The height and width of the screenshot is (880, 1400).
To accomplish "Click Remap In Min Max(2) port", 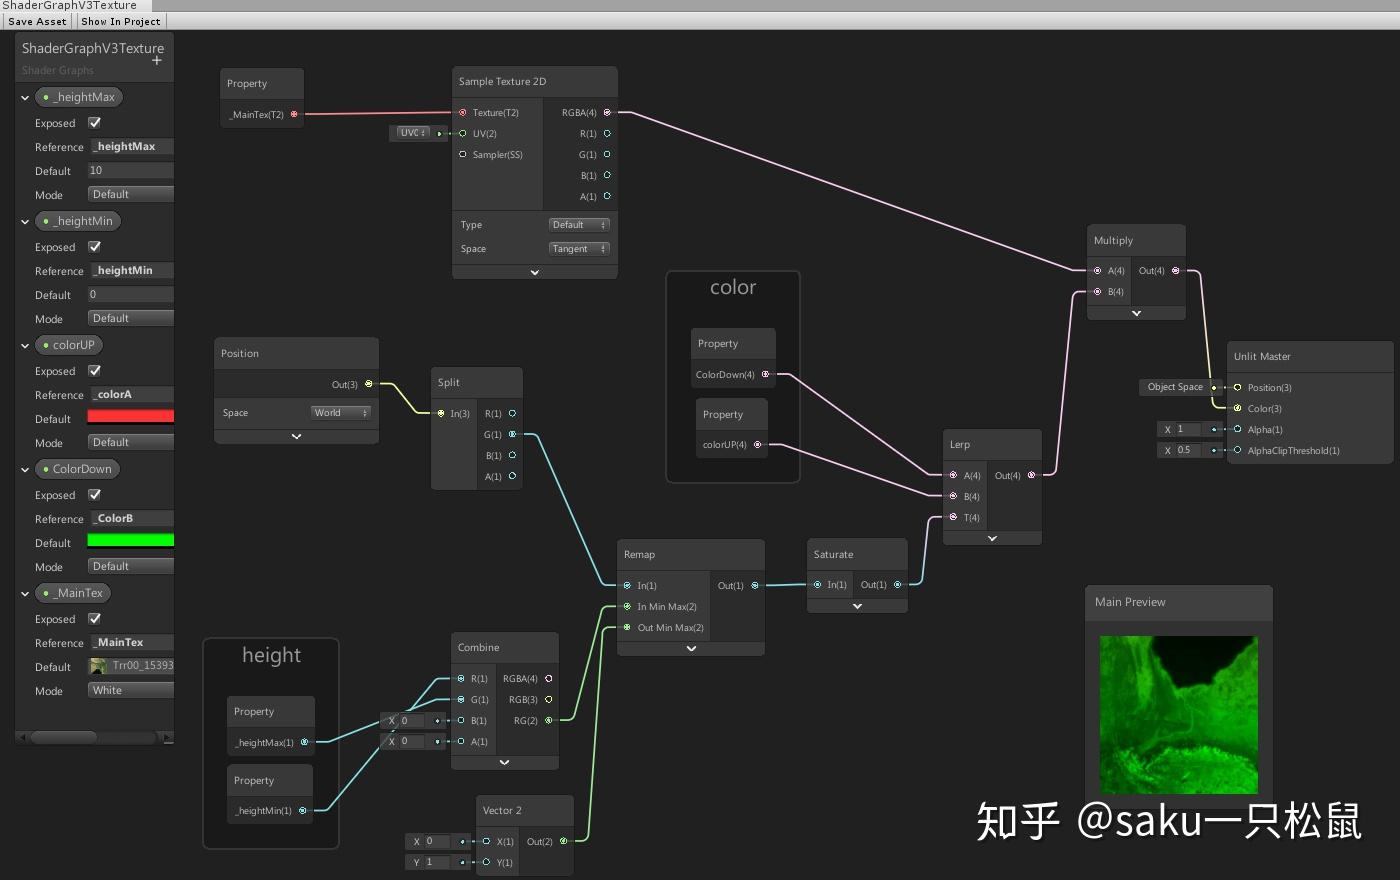I will click(x=627, y=607).
